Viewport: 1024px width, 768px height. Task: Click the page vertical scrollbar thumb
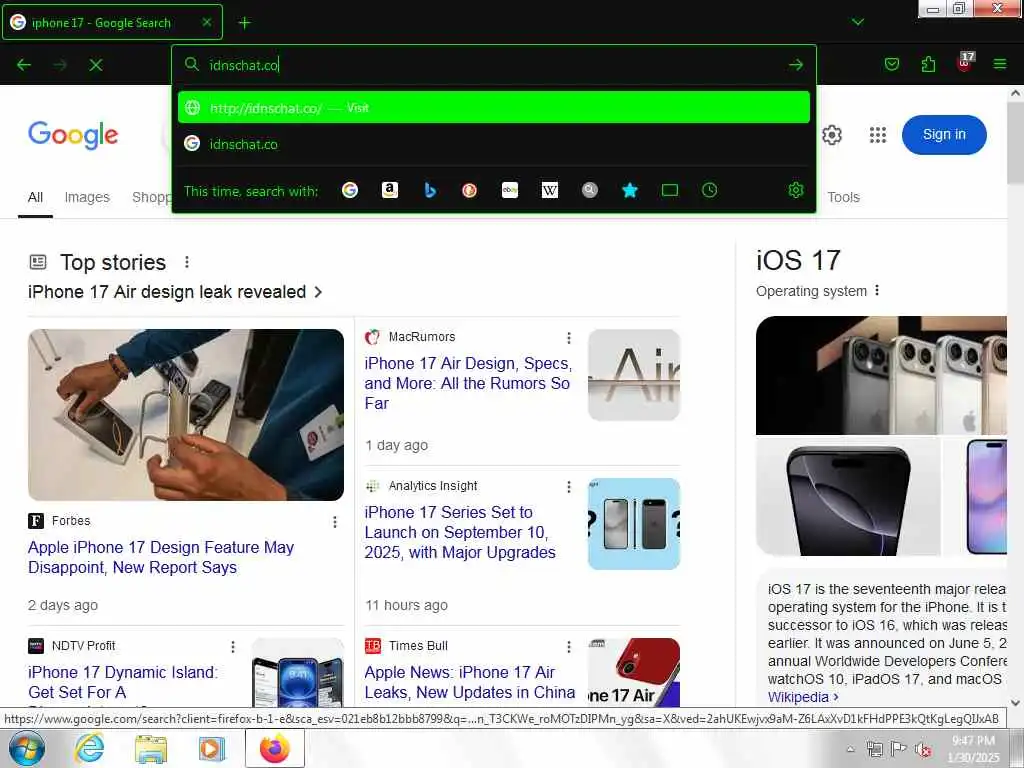click(1015, 142)
